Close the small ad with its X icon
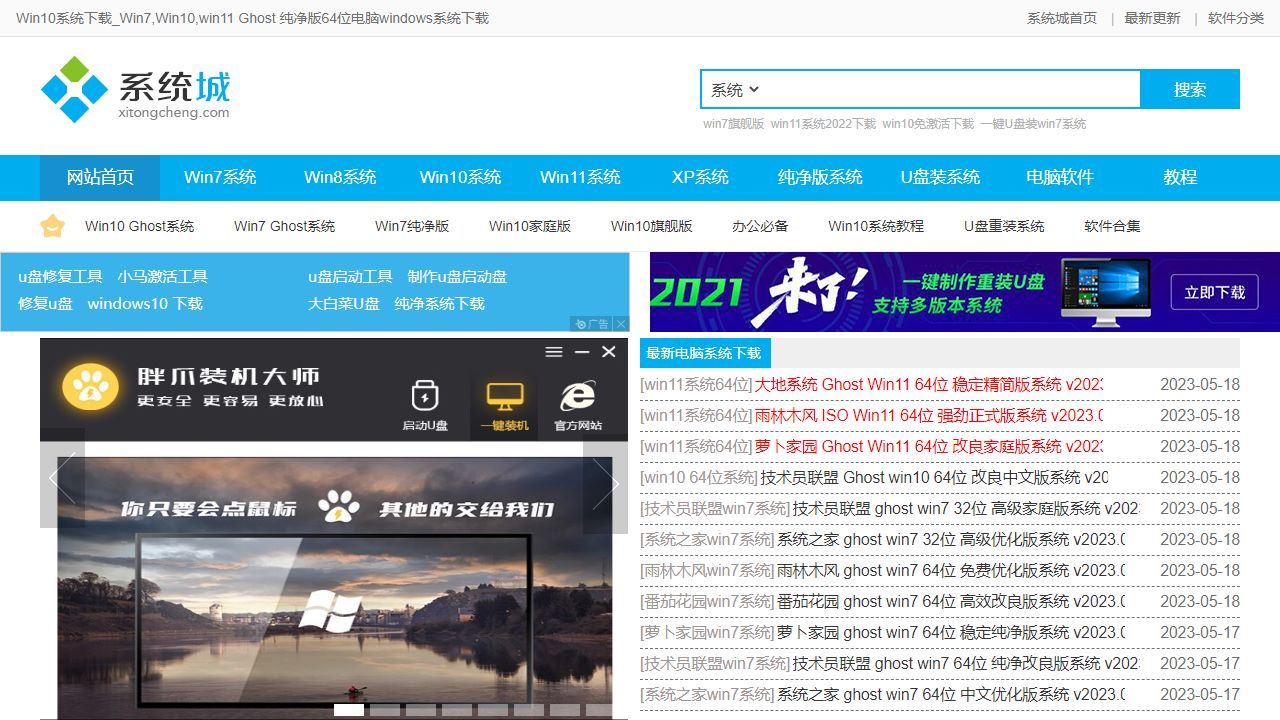The image size is (1280, 720). click(621, 324)
